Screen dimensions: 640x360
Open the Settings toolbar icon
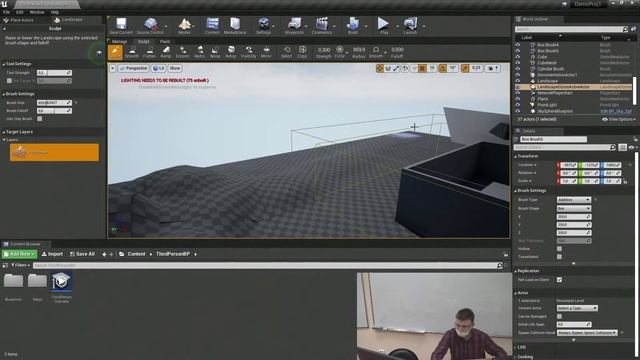coord(264,26)
